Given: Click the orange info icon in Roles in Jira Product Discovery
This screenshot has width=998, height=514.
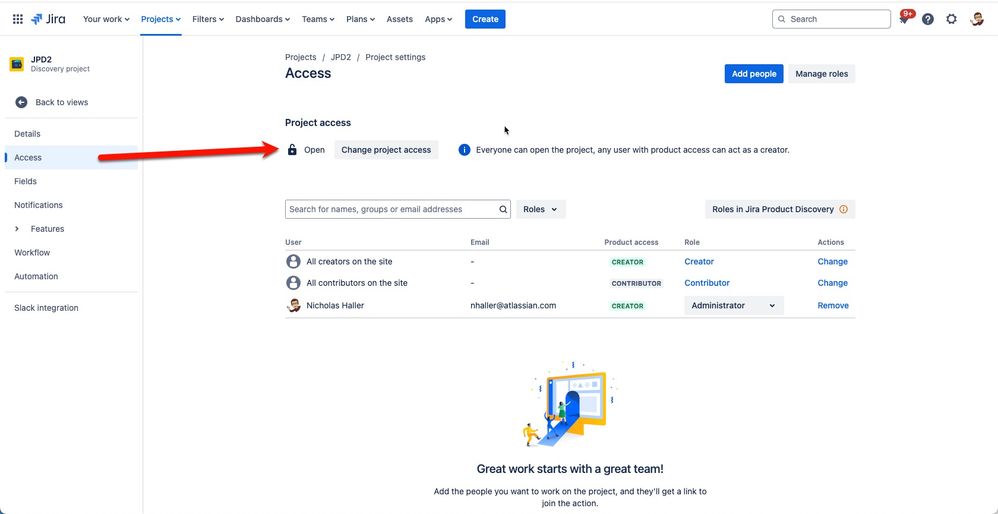Looking at the screenshot, I should pyautogui.click(x=844, y=209).
